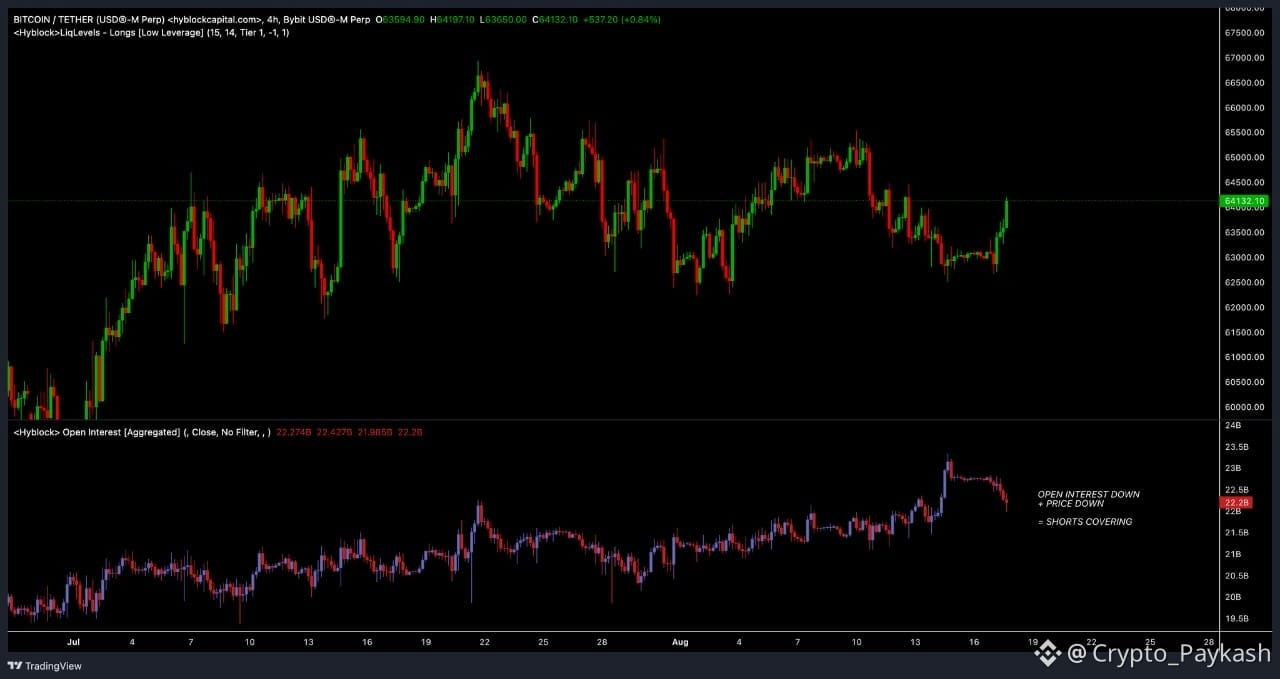
Task: Click the 63000.00 price axis label
Action: pos(1245,257)
